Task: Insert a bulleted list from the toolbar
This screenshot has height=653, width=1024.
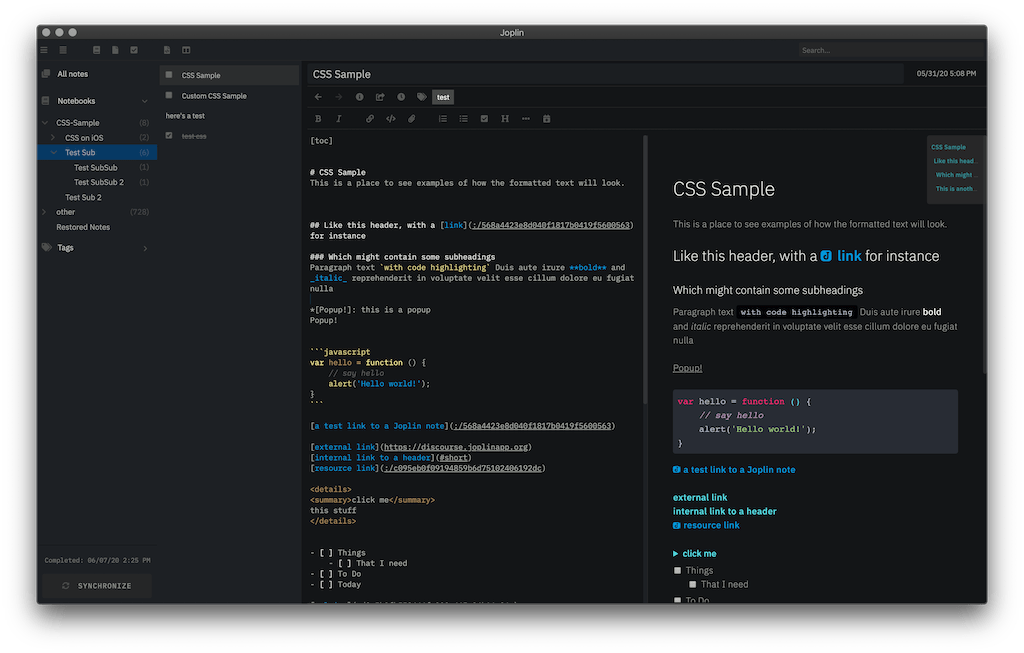Action: (x=464, y=119)
